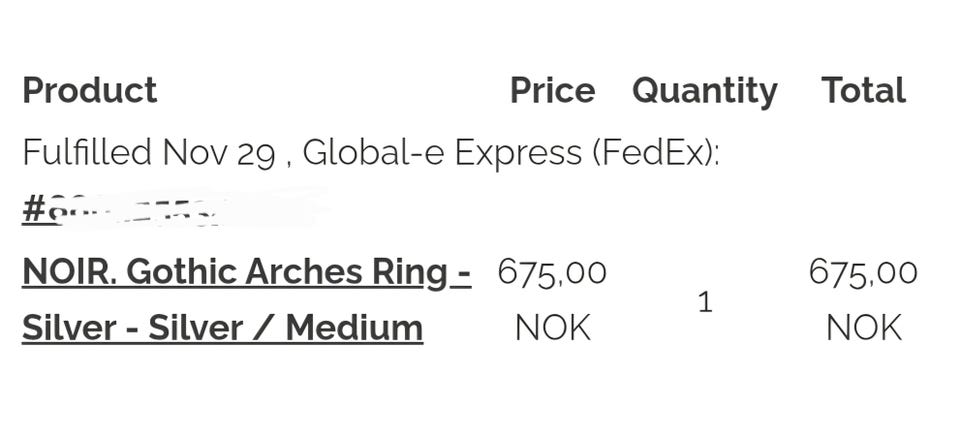960x440 pixels.
Task: Click the 675,00 amount under Total
Action: tap(863, 272)
